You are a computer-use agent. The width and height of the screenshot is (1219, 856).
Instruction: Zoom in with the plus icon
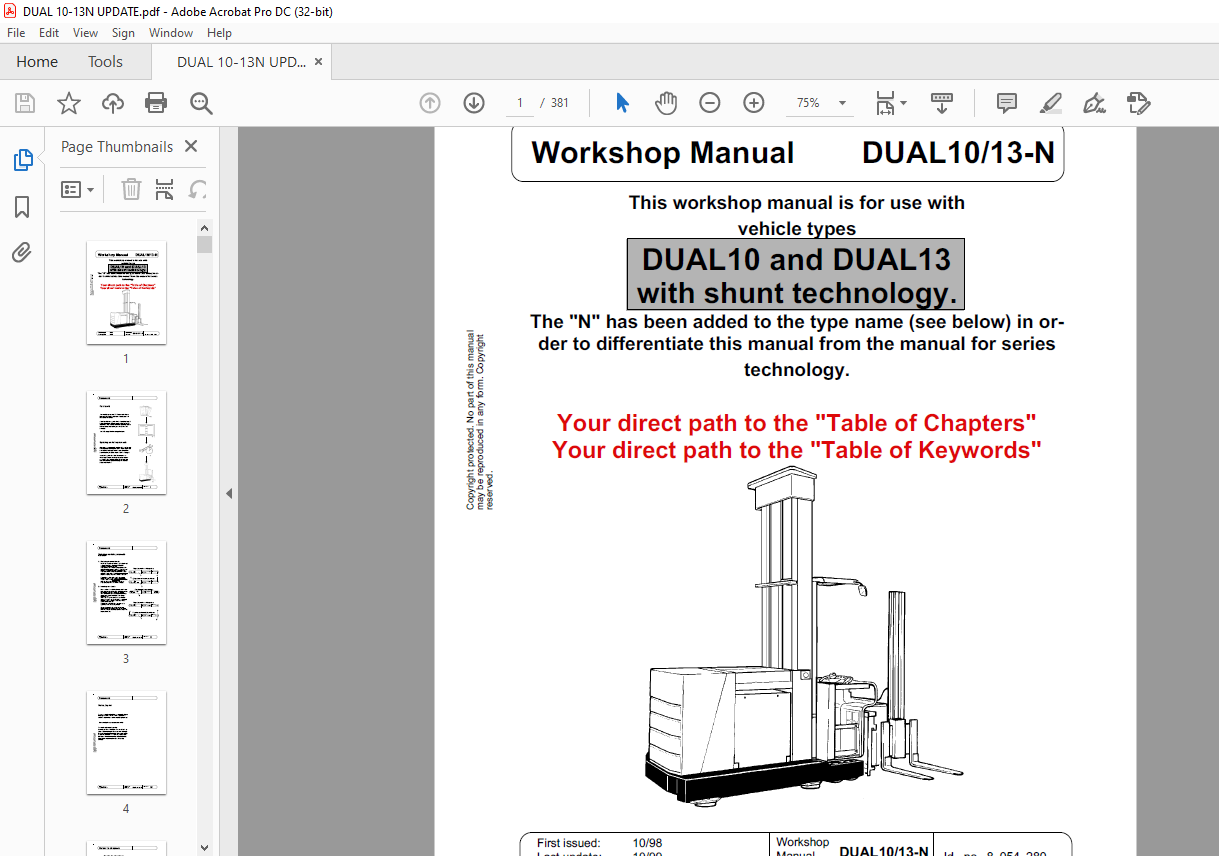[754, 103]
